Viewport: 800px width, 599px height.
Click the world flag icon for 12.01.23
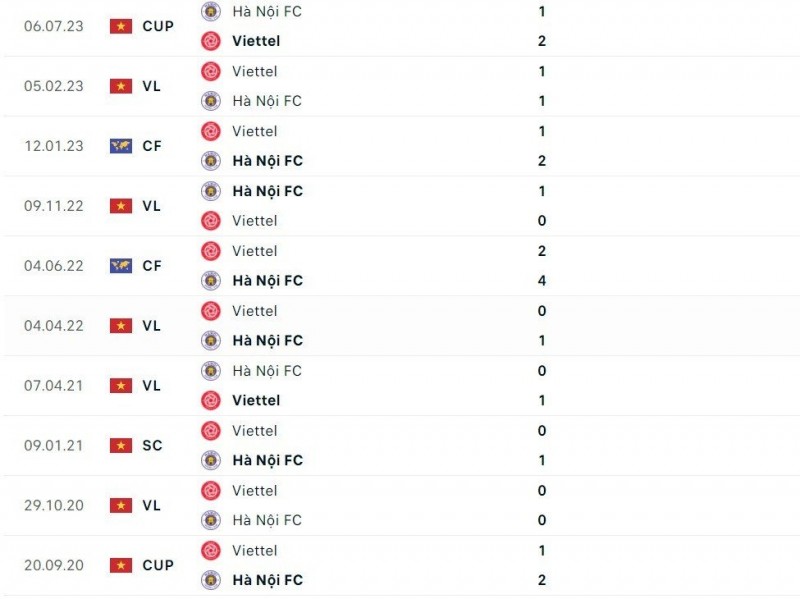click(121, 146)
